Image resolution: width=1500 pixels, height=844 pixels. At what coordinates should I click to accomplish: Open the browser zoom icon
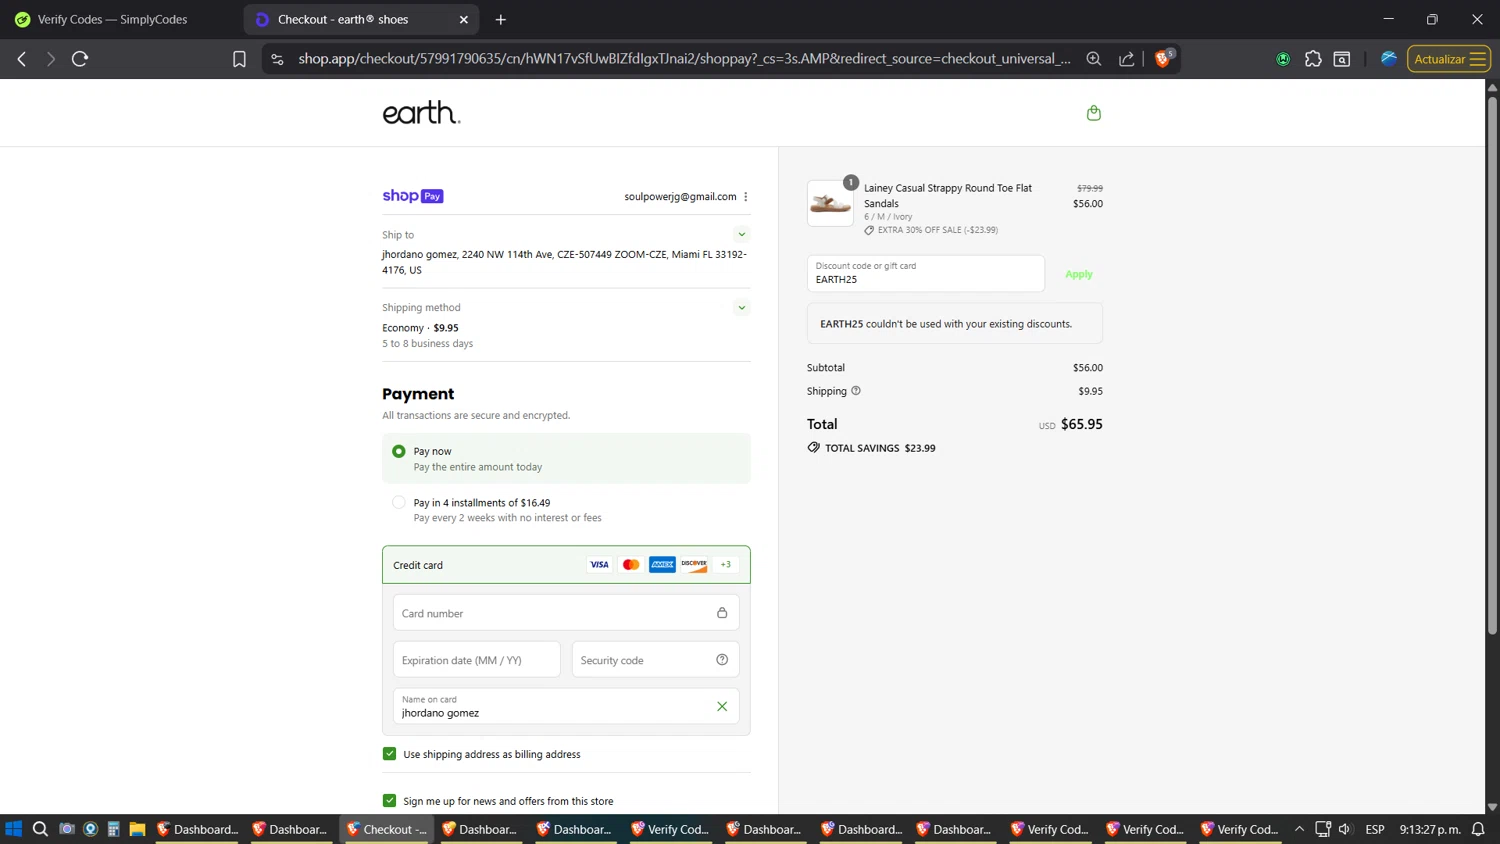click(x=1094, y=59)
